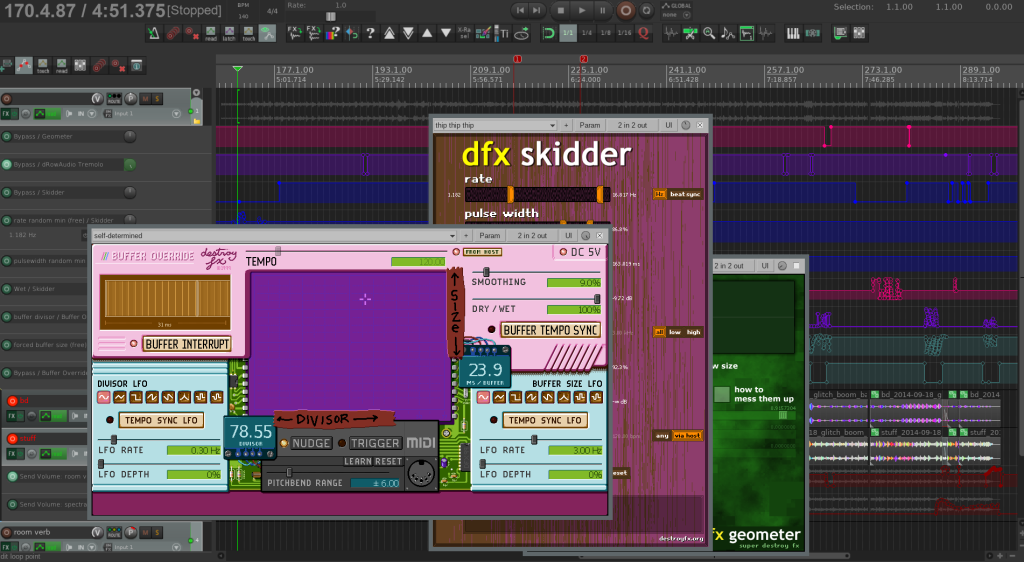Click 2 in 2 out in Geometer window
This screenshot has height=562, width=1024.
[x=729, y=266]
